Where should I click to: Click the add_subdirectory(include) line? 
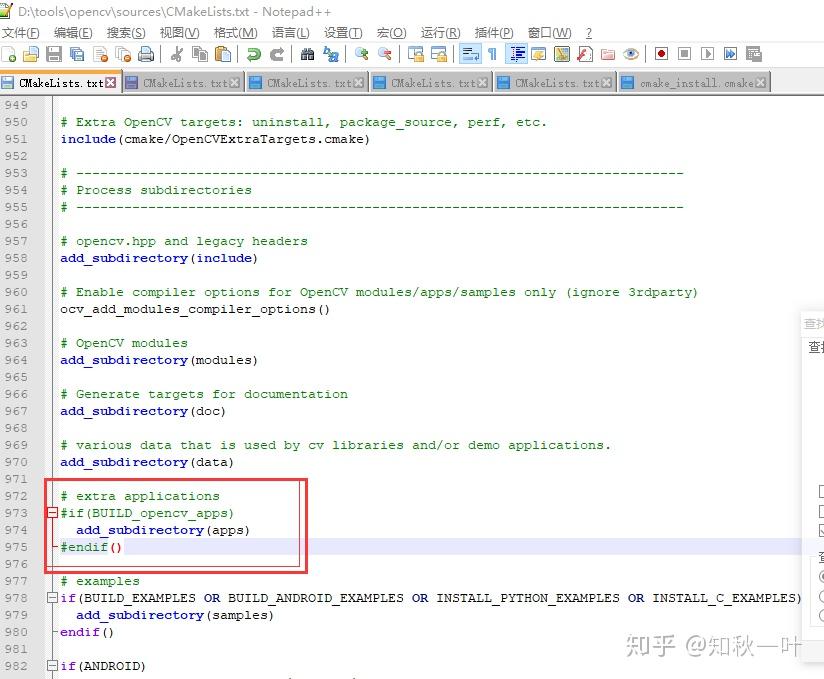pos(159,258)
